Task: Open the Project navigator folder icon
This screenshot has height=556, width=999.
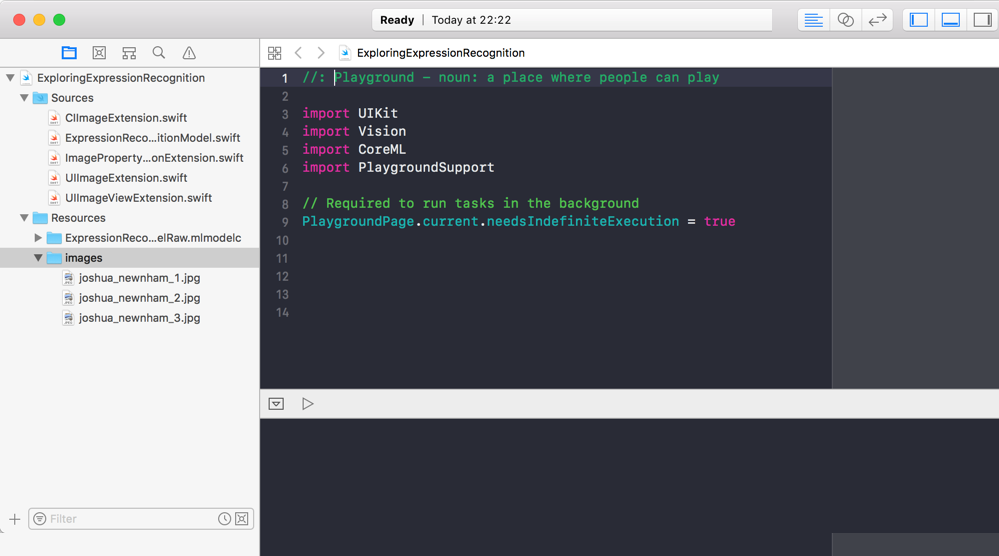Action: pyautogui.click(x=69, y=53)
